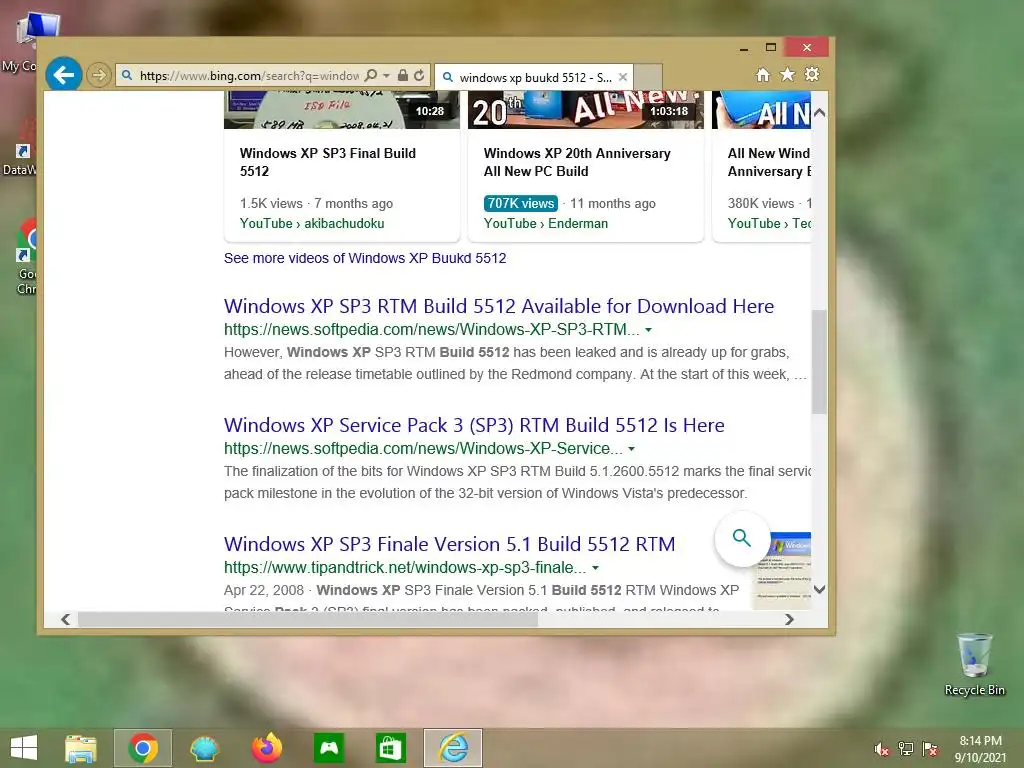Click the security lock icon
The height and width of the screenshot is (768, 1024).
[403, 76]
